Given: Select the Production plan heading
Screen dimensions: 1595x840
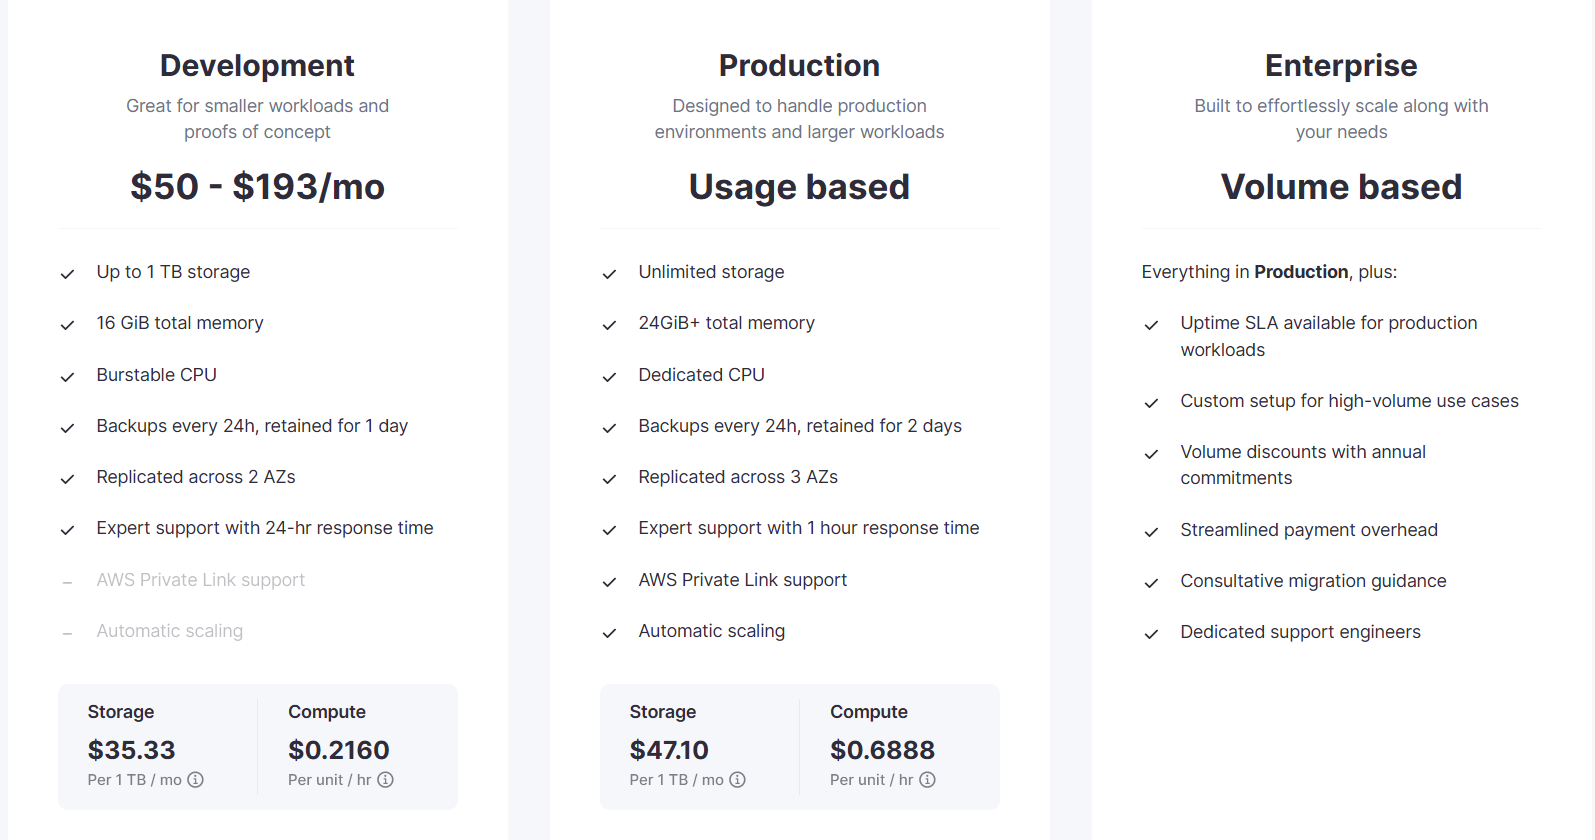Looking at the screenshot, I should [x=799, y=66].
